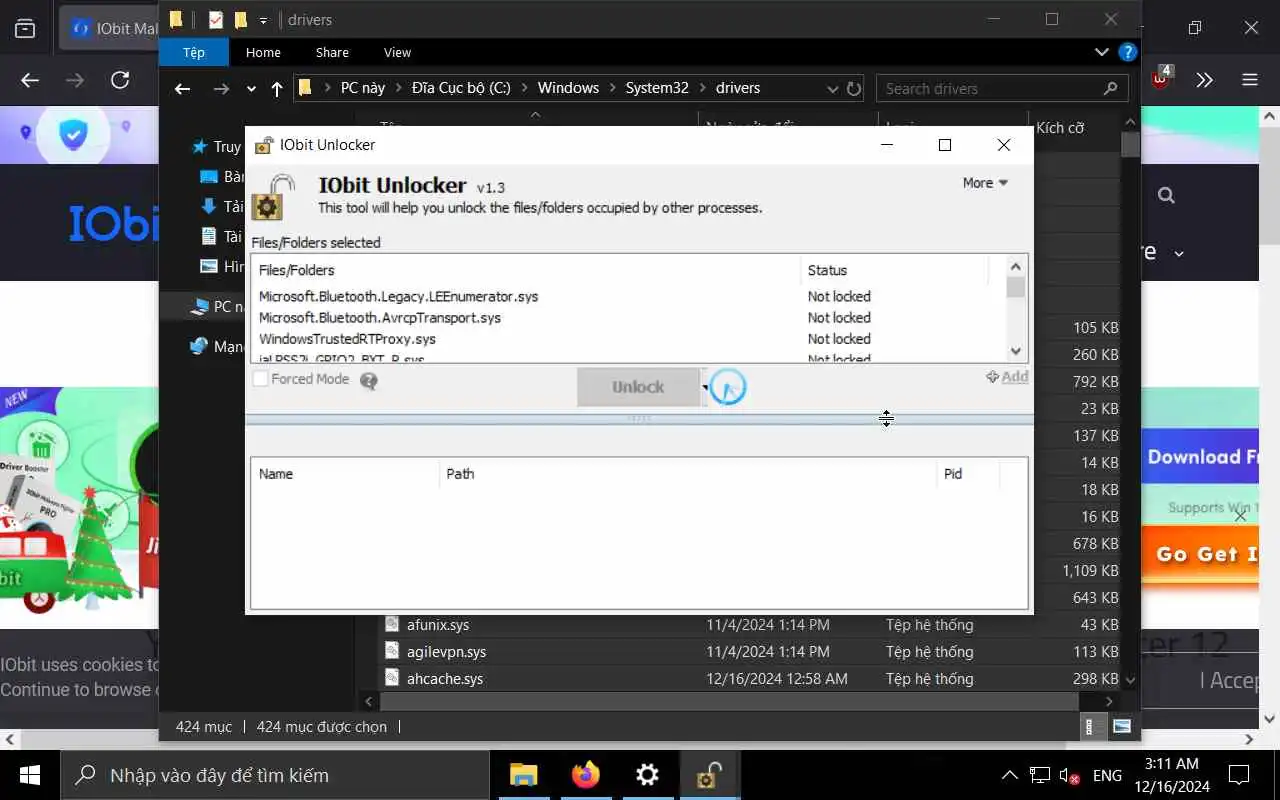Open quick access toolbar customize dropdown

[263, 20]
